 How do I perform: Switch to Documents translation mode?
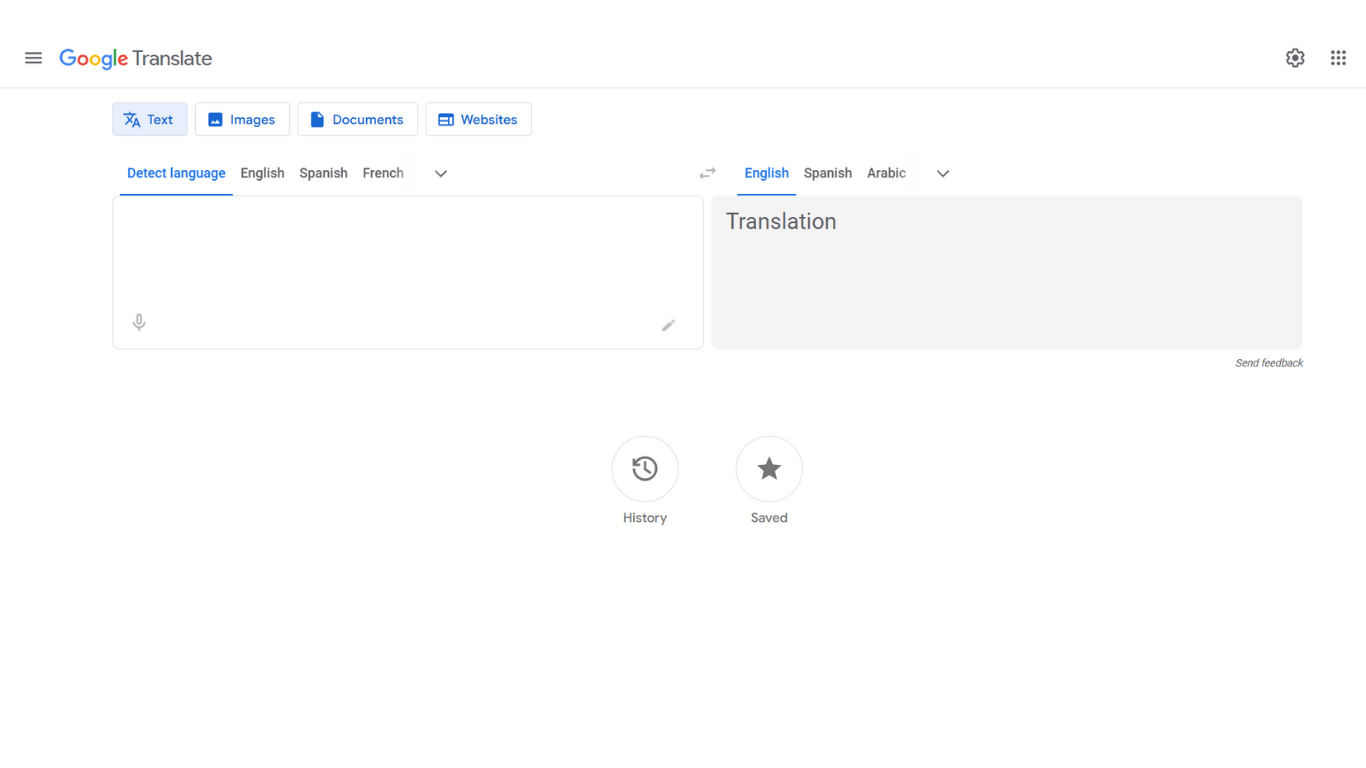(357, 119)
